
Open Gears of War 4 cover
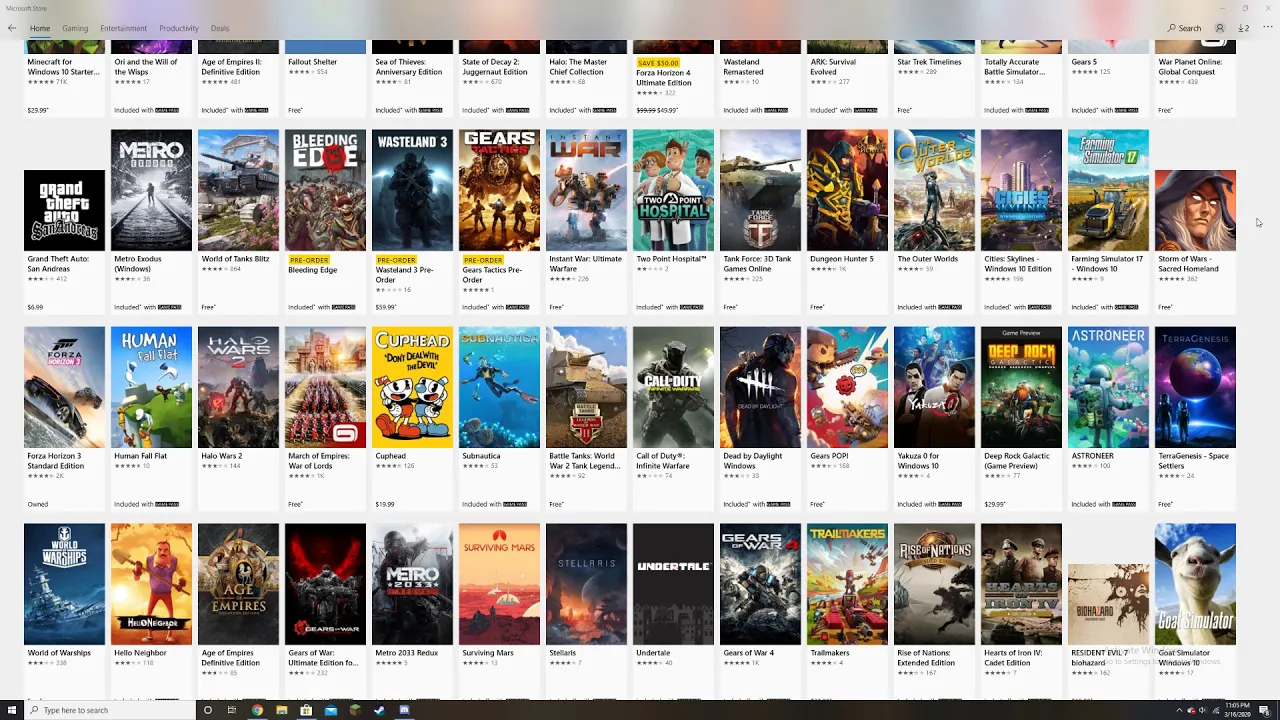(760, 584)
